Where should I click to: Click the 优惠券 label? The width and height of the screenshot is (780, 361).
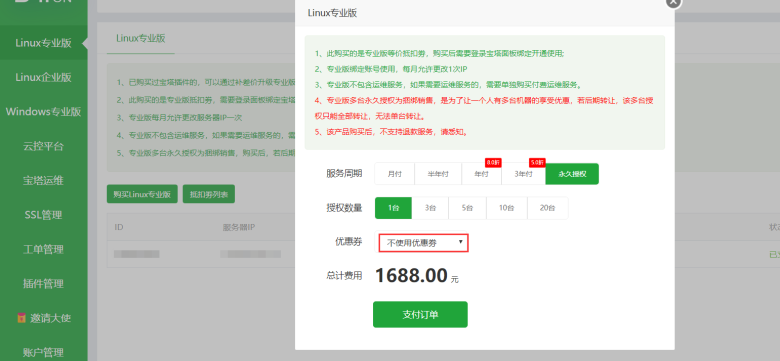(348, 242)
